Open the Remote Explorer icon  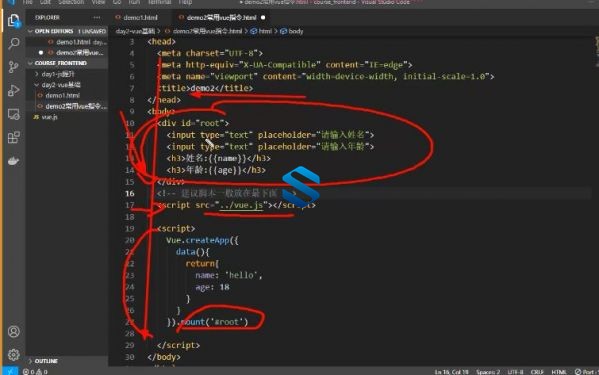pyautogui.click(x=14, y=114)
